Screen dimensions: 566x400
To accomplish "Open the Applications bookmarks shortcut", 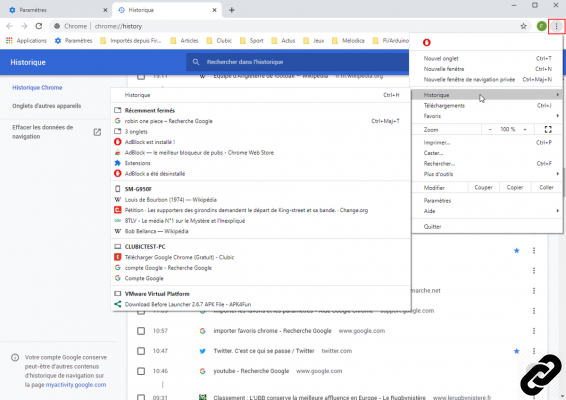I will coord(26,40).
